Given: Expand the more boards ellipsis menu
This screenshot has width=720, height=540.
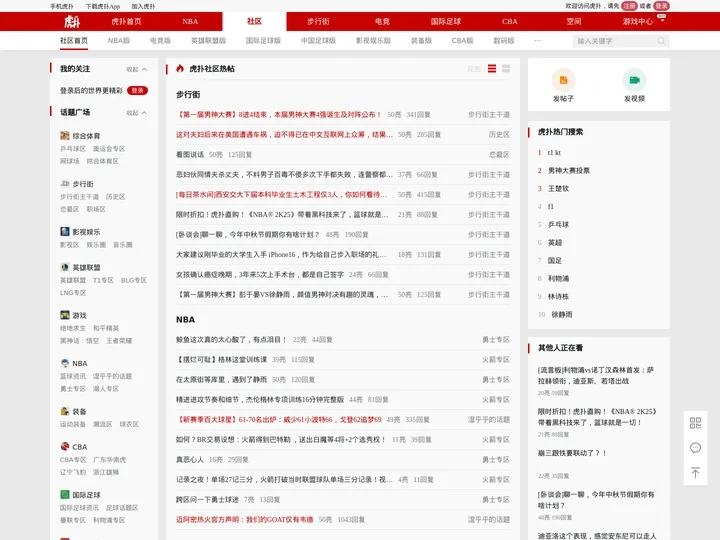Looking at the screenshot, I should coord(537,40).
